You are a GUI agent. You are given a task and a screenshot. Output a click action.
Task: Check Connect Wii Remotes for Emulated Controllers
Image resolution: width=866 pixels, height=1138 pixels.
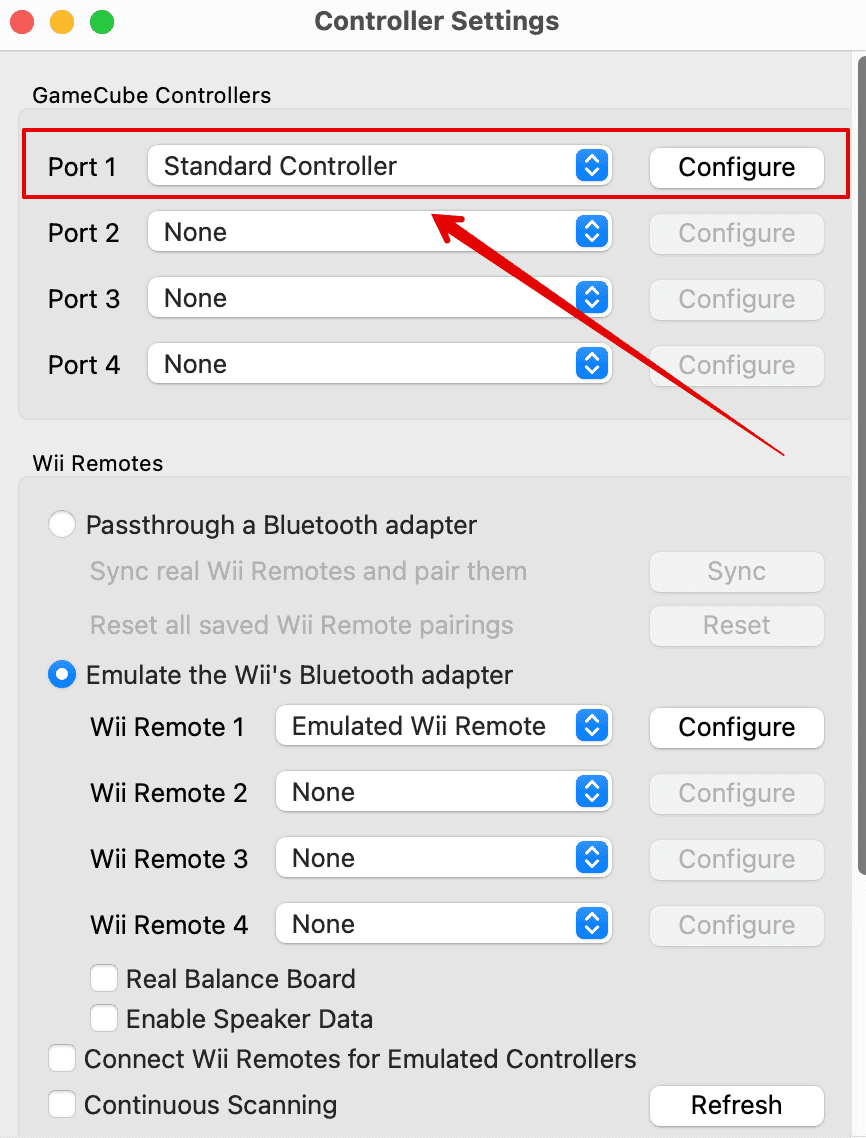pos(62,1059)
